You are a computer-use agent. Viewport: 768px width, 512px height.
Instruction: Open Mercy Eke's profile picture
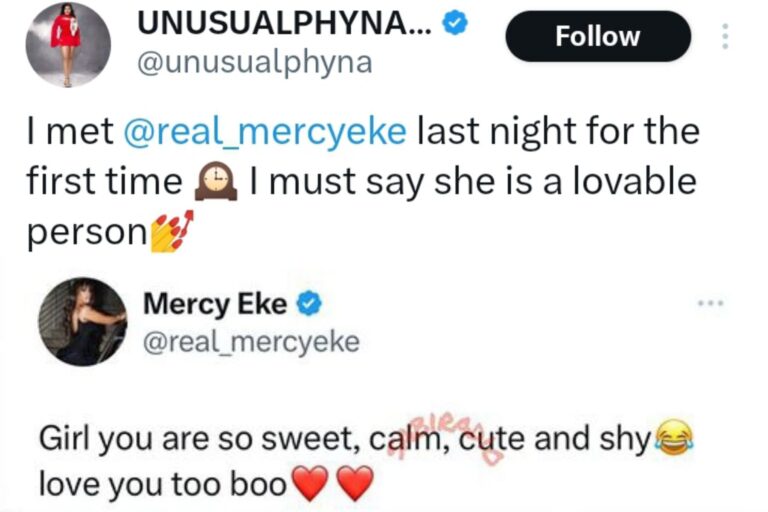pyautogui.click(x=83, y=322)
